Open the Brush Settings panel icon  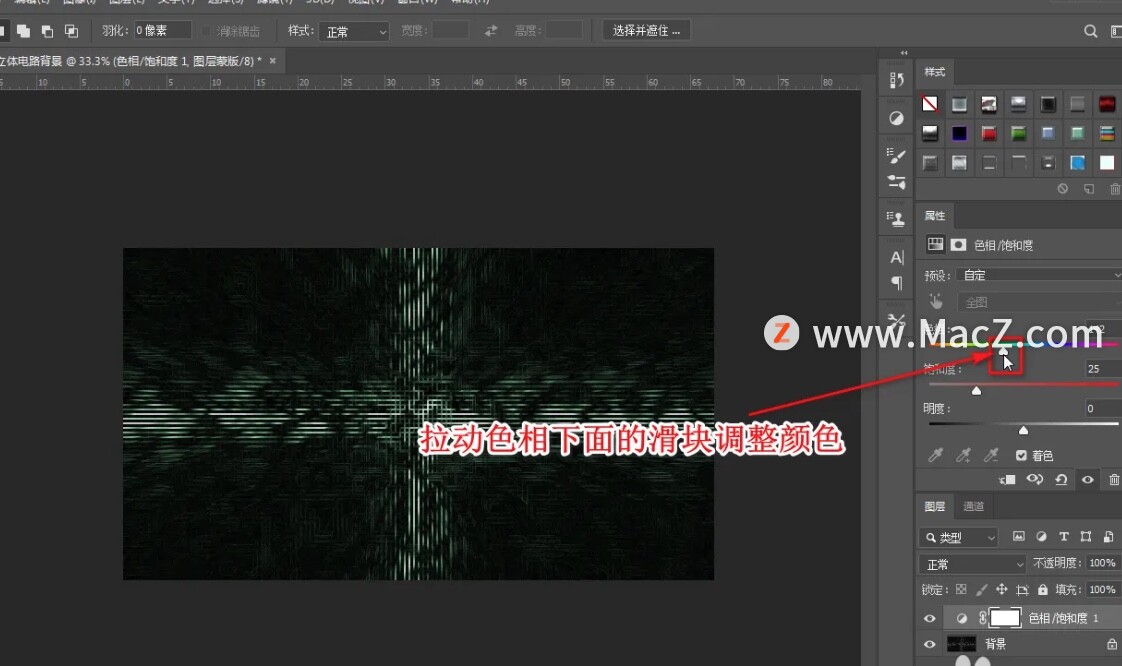(897, 155)
